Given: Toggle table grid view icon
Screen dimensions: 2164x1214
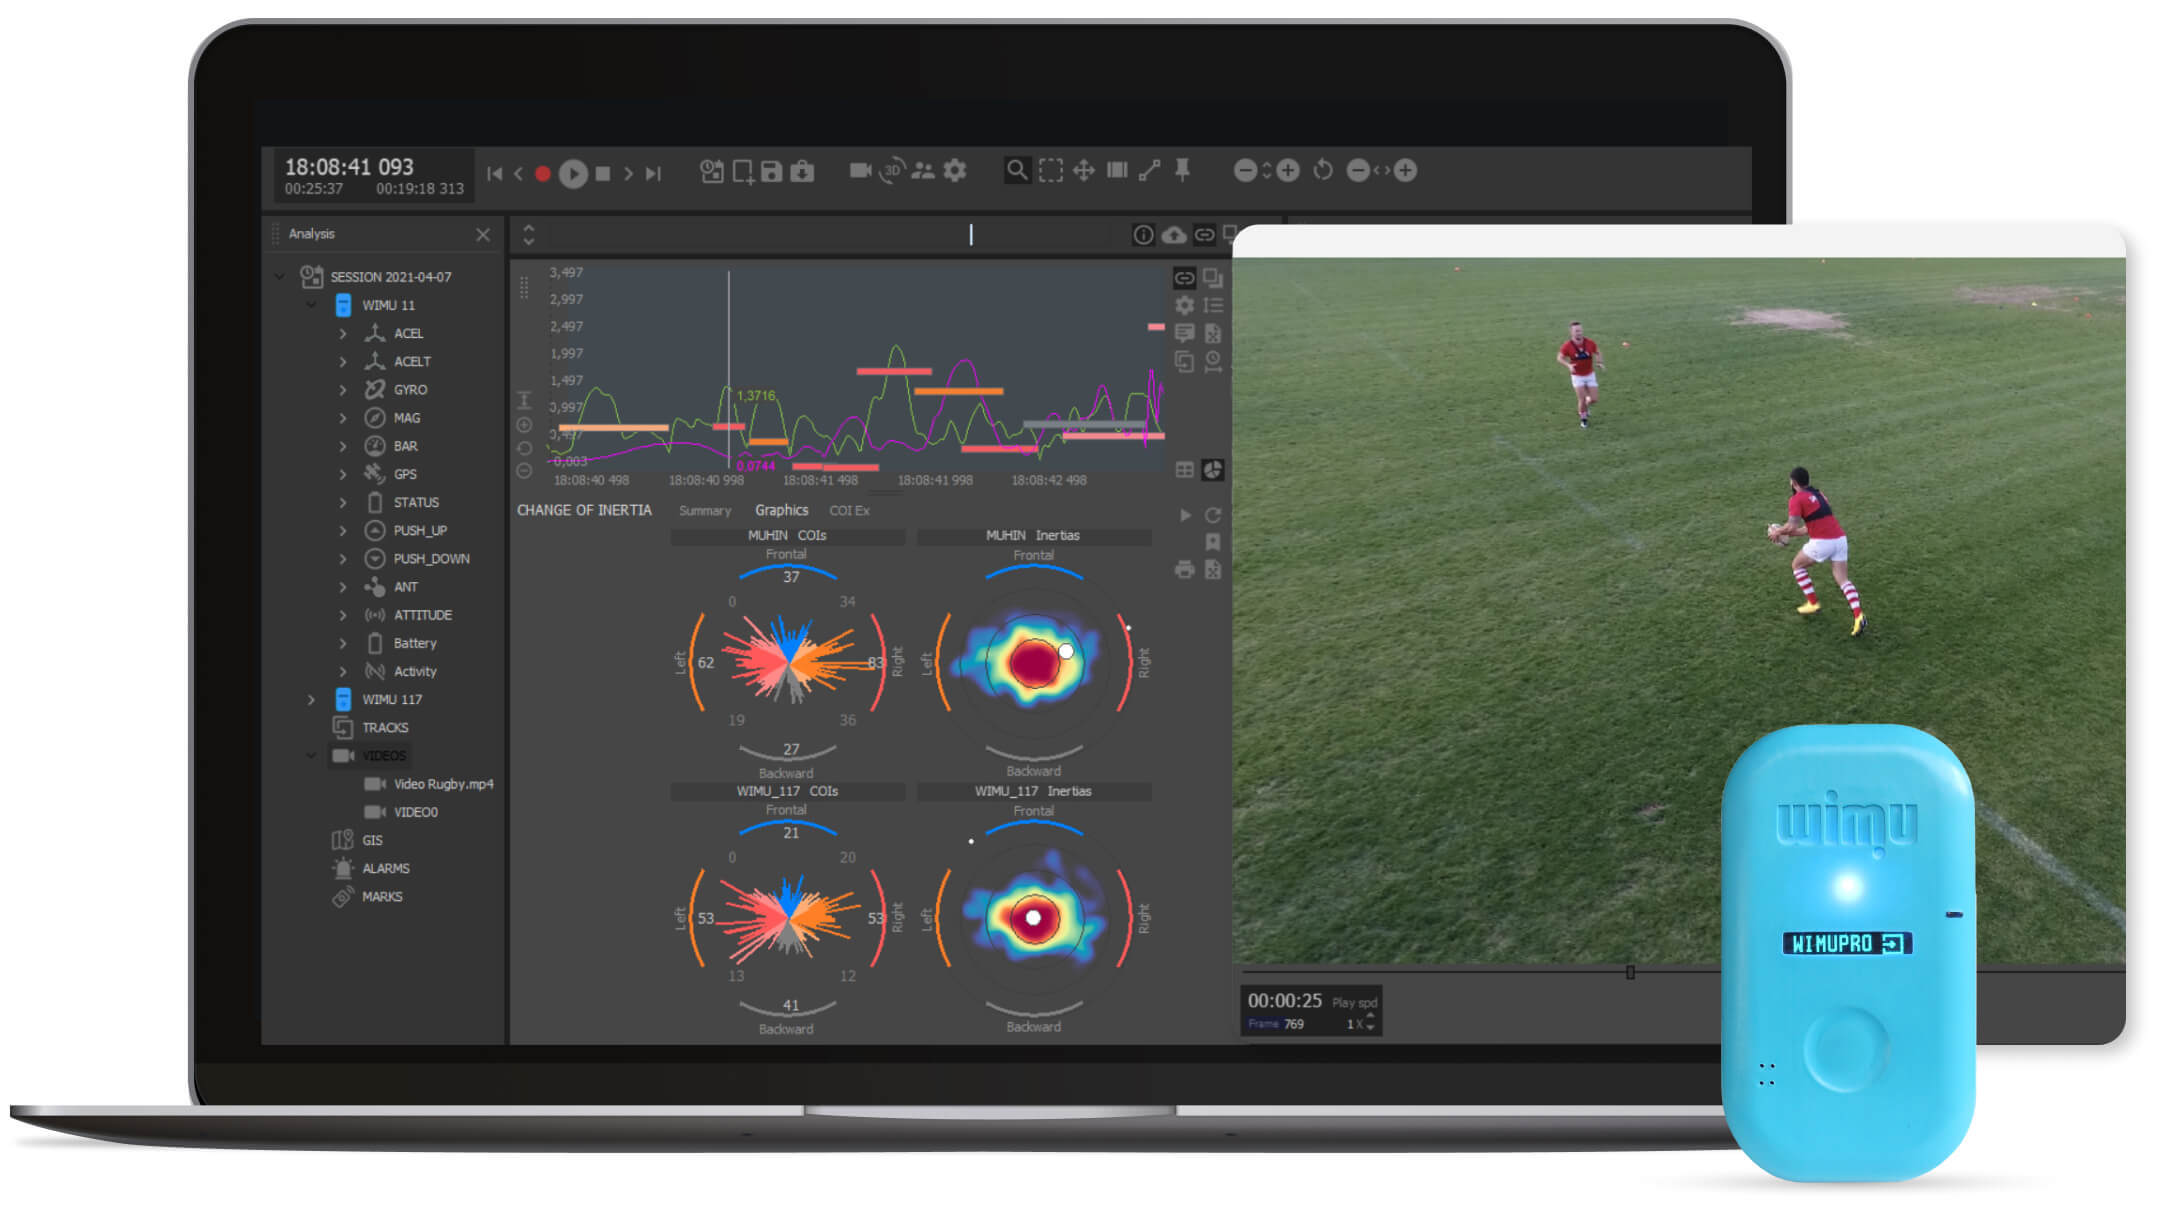Looking at the screenshot, I should pos(1184,470).
